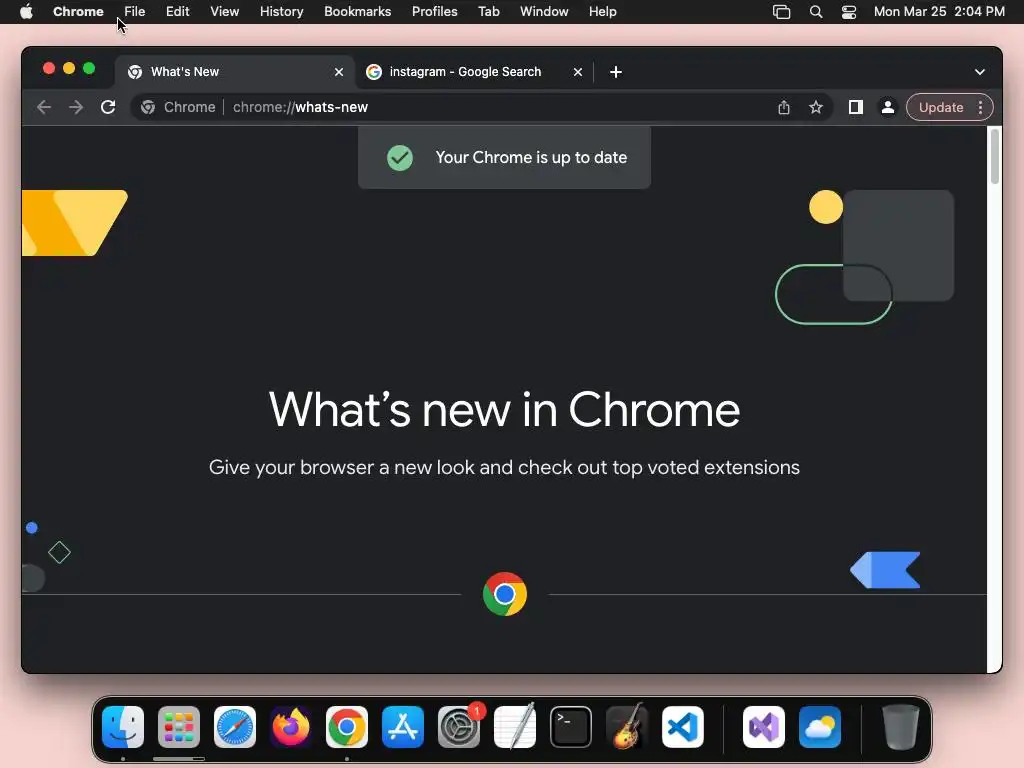Open Visual Studio Code from the Dock
Viewport: 1024px width, 768px height.
pyautogui.click(x=682, y=727)
